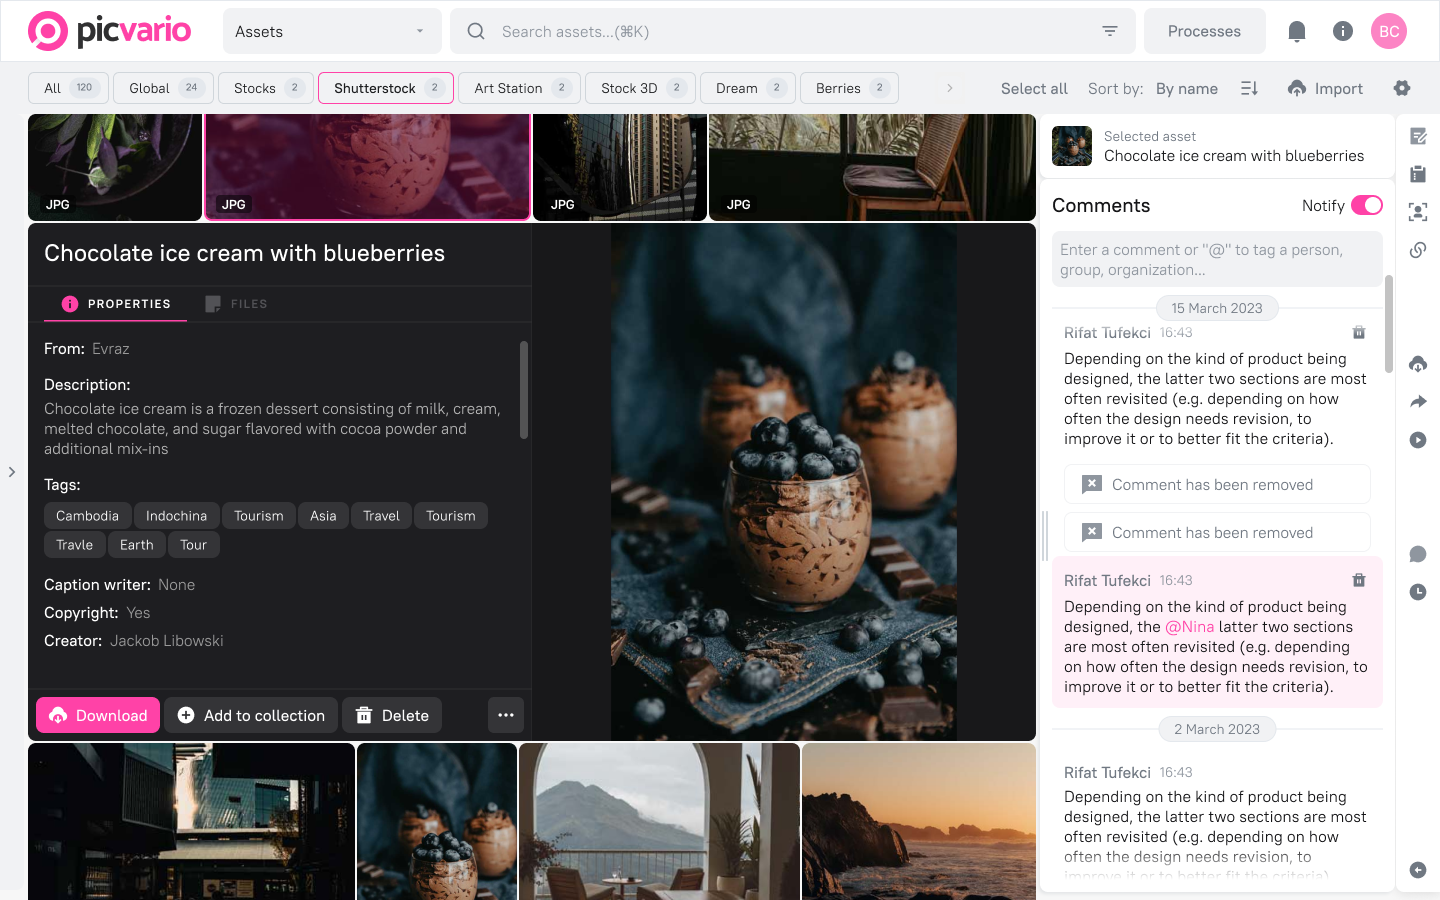Select the sunset coastline thumbnail at bottom right

[x=918, y=821]
